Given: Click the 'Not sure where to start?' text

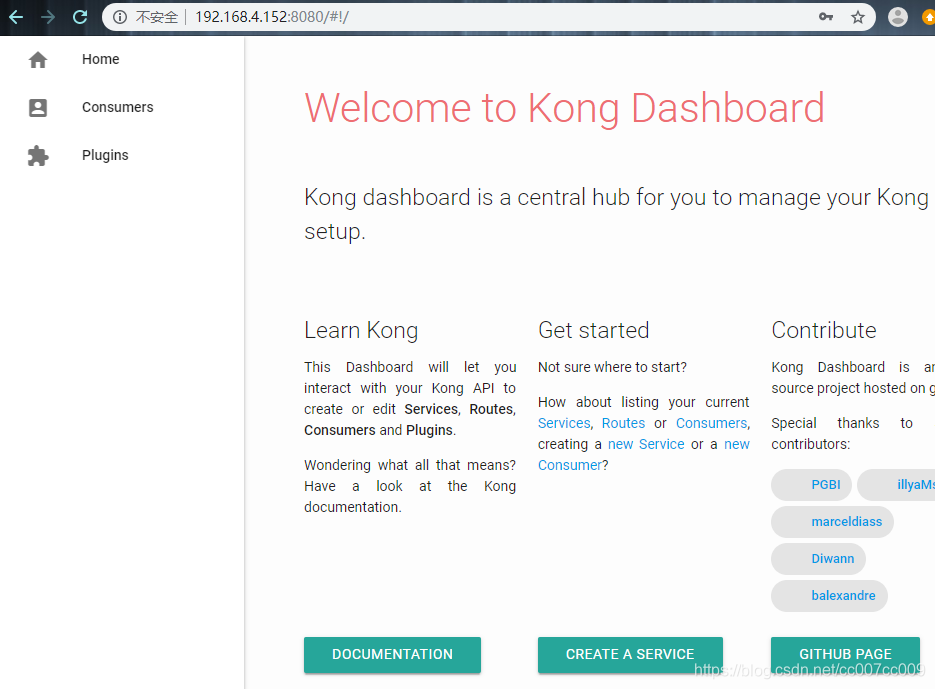Looking at the screenshot, I should point(612,367).
